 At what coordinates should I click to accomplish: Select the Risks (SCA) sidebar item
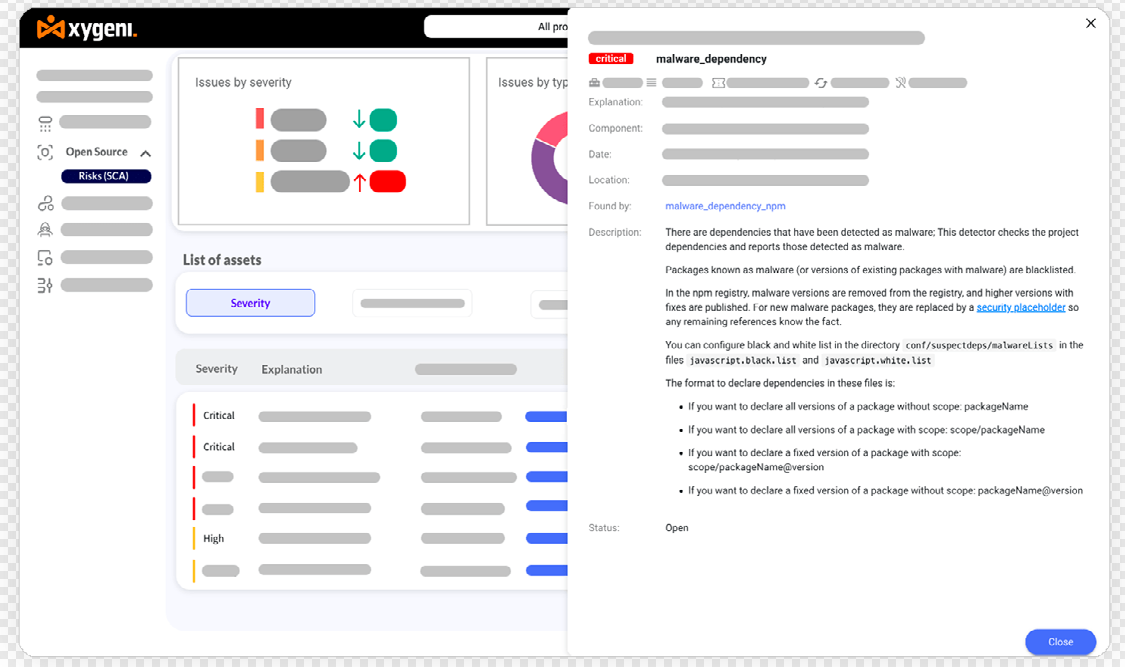coord(106,177)
